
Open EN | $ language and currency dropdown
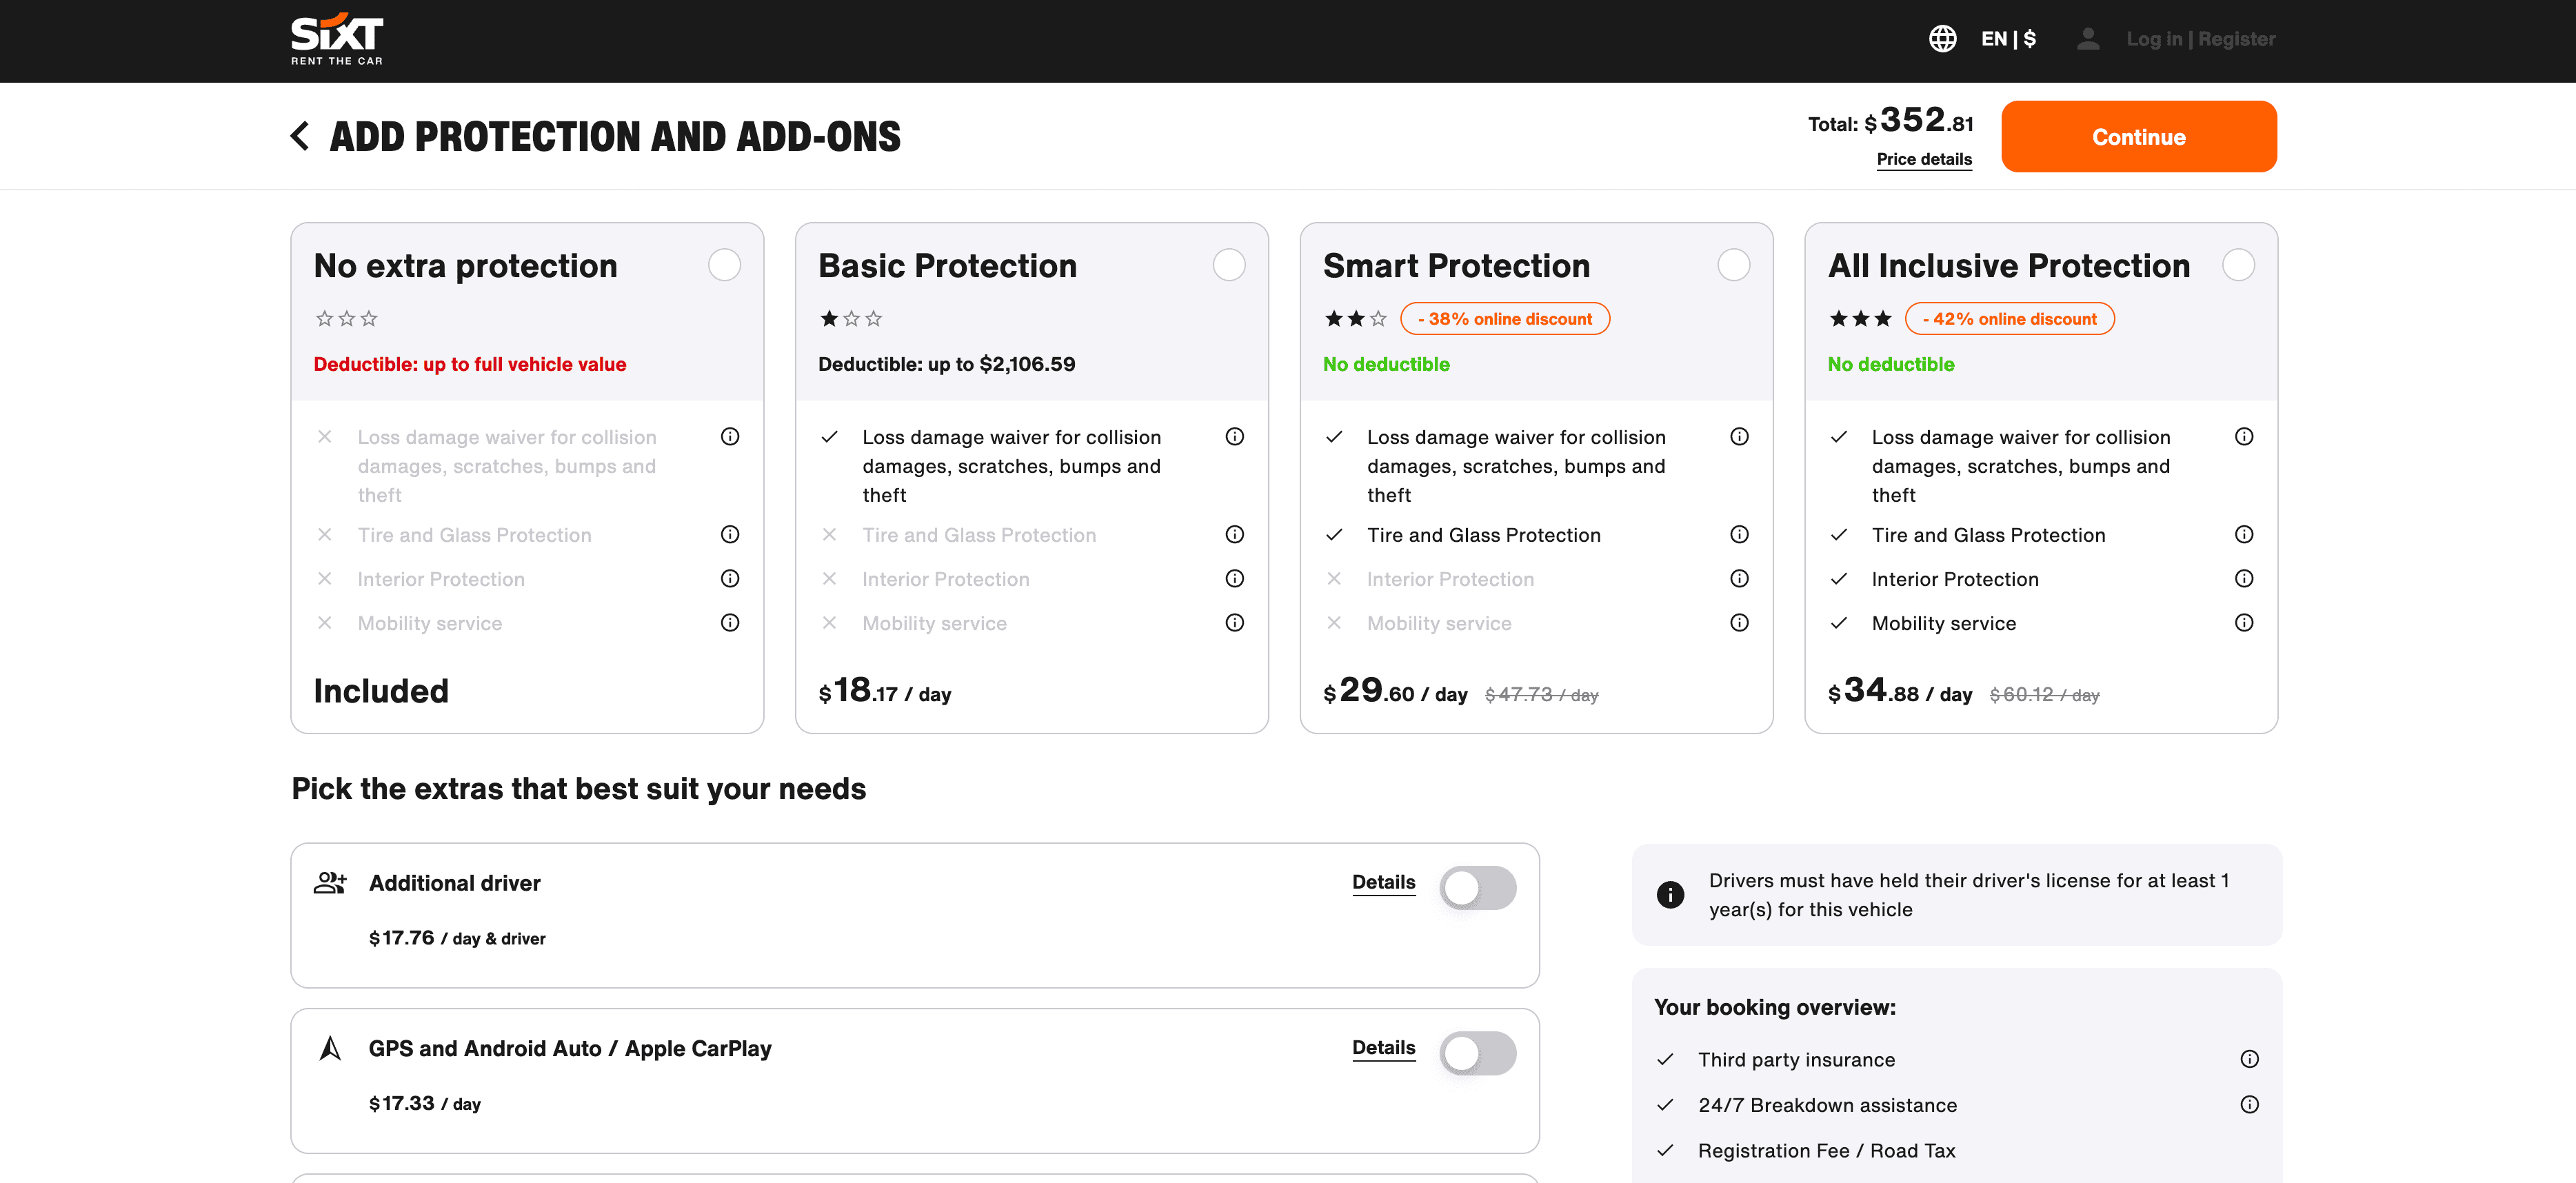click(x=2008, y=39)
